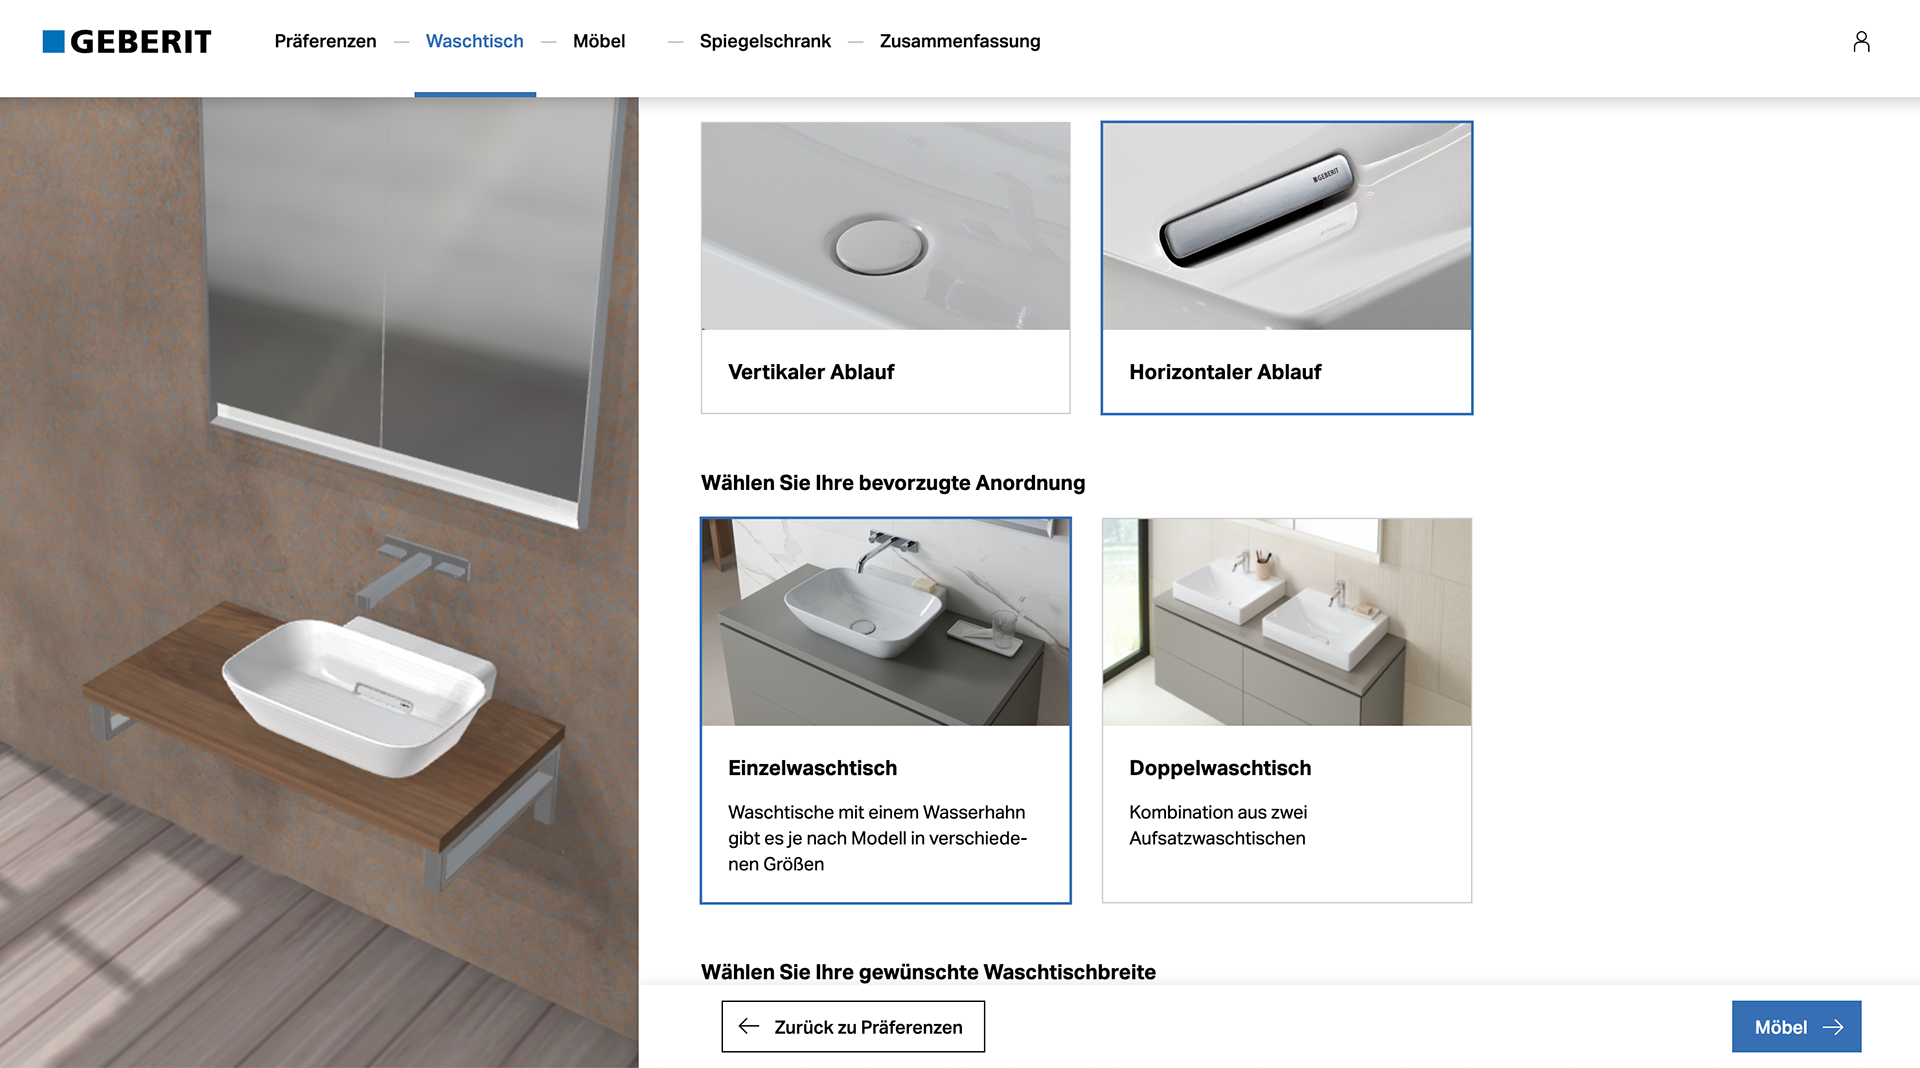Click the left arrow in Zurück button
The image size is (1920, 1068).
(x=749, y=1026)
